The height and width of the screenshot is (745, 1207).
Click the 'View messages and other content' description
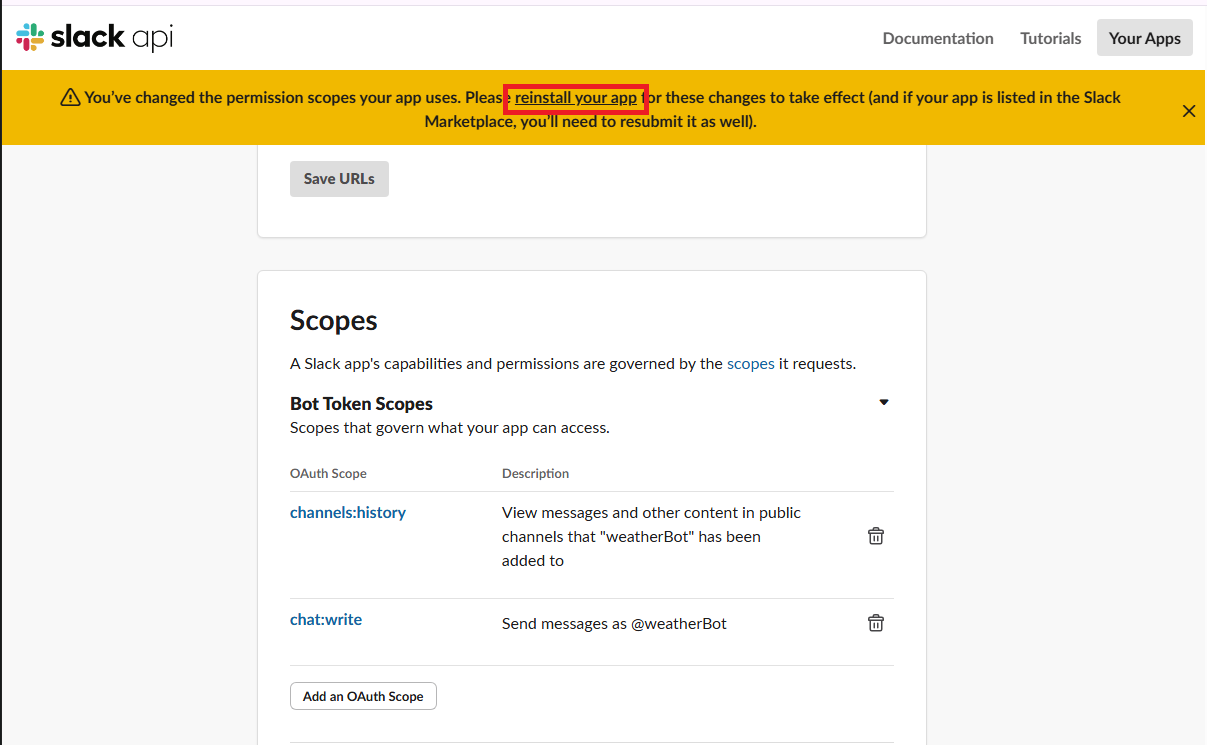(x=652, y=537)
